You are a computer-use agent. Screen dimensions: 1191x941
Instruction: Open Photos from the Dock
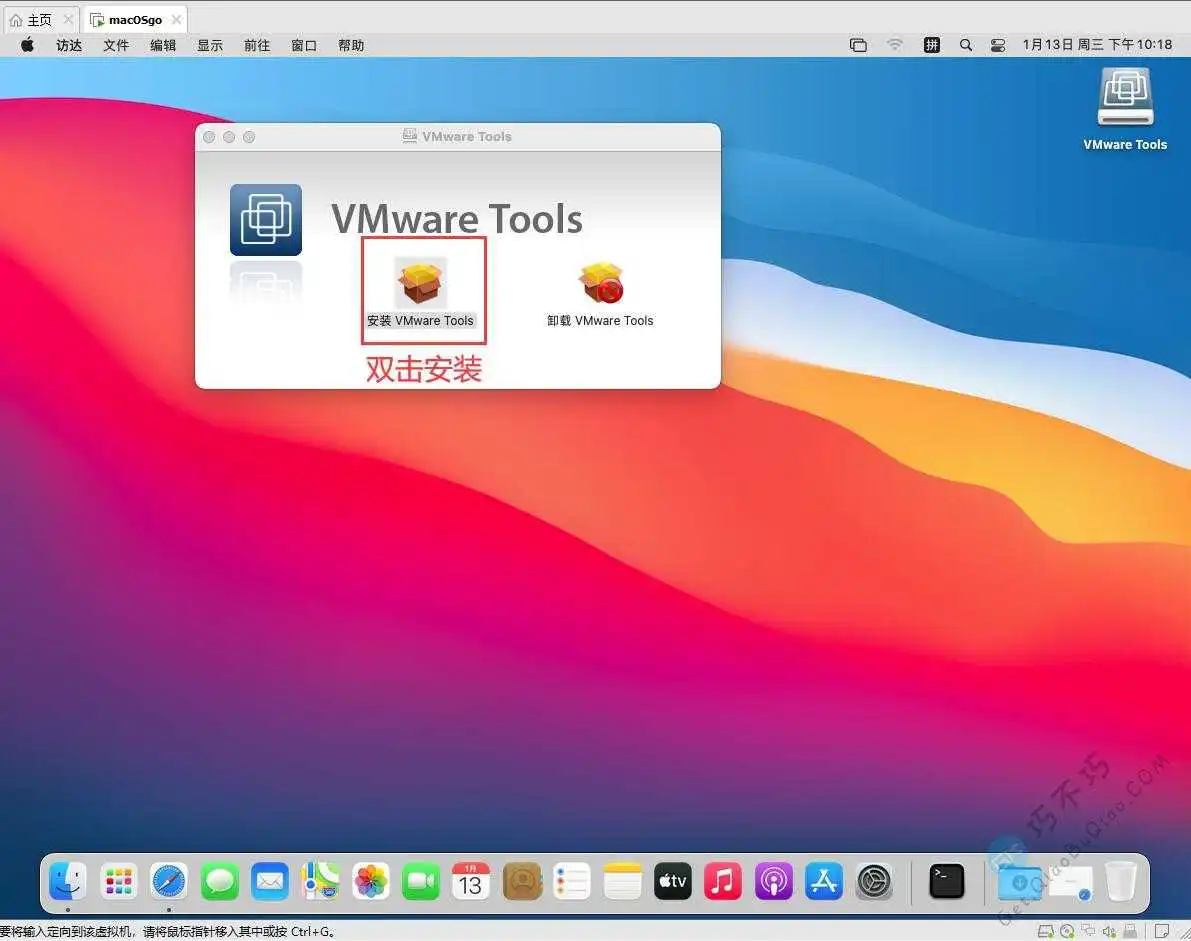coord(371,882)
